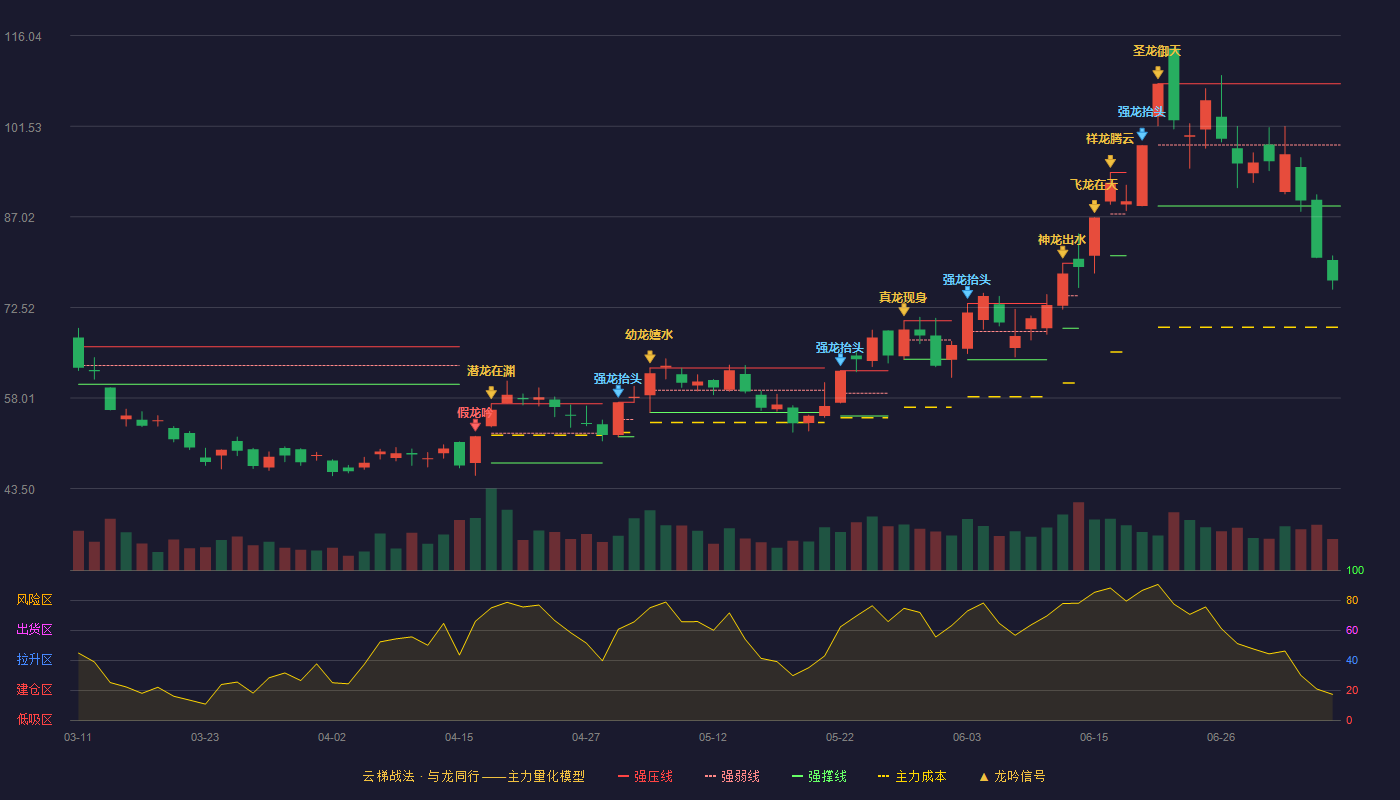
Task: Toggle the 强弱线 legend series
Action: coord(732,776)
